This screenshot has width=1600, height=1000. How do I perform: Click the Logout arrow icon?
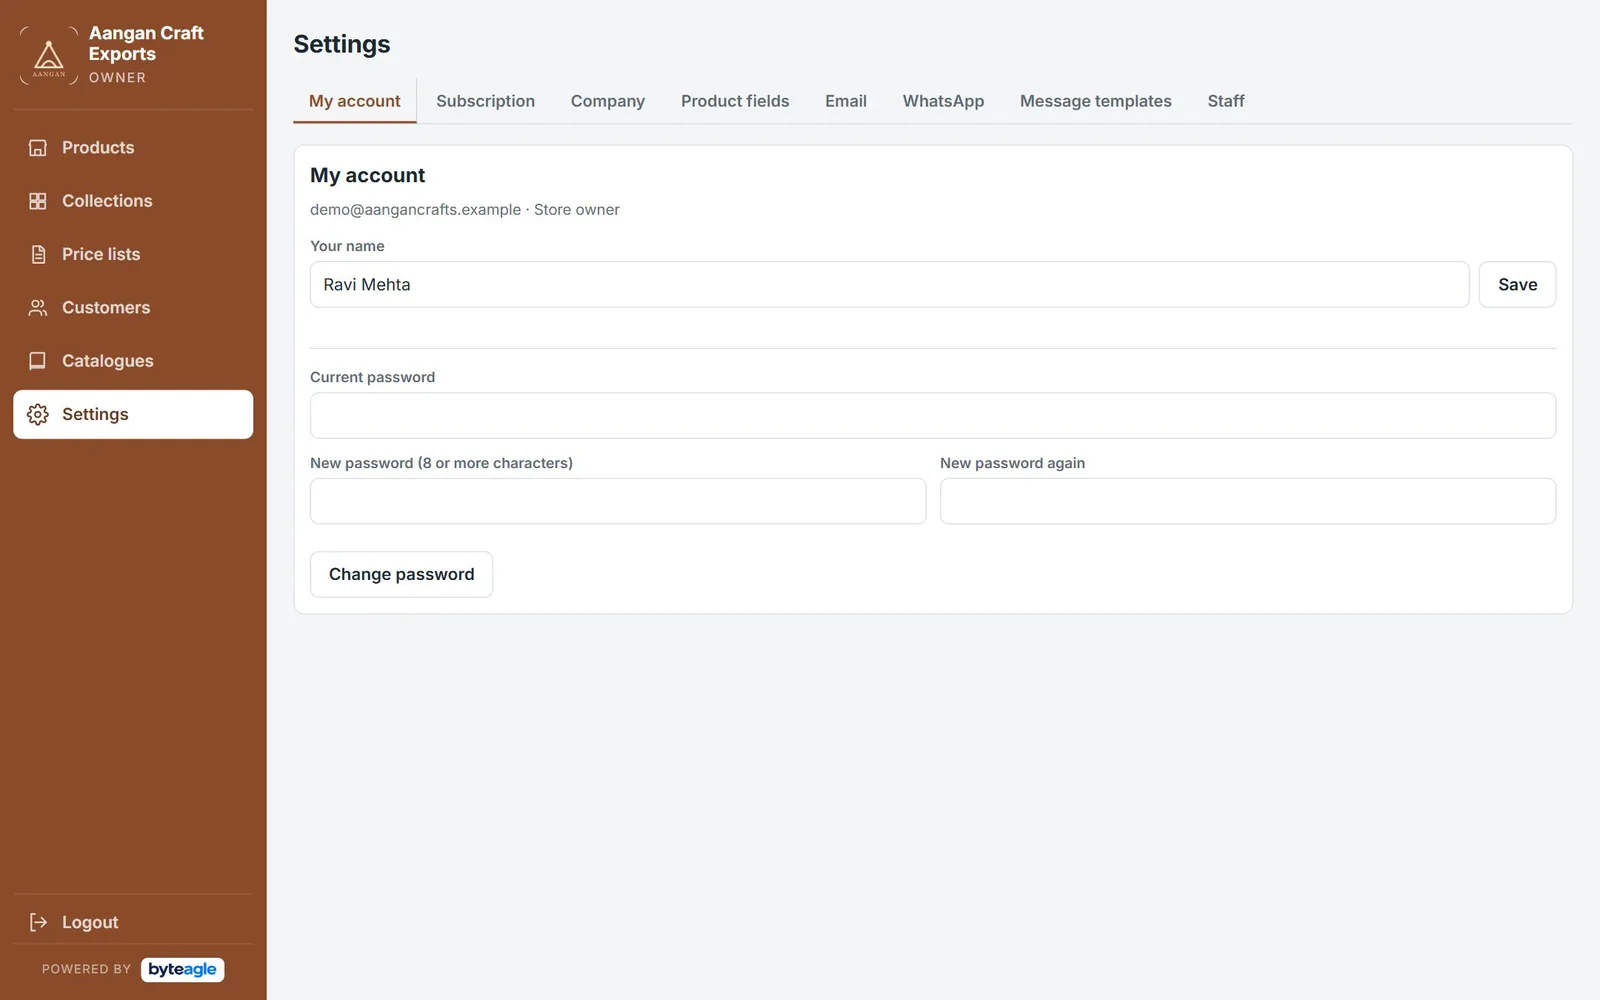tap(38, 922)
